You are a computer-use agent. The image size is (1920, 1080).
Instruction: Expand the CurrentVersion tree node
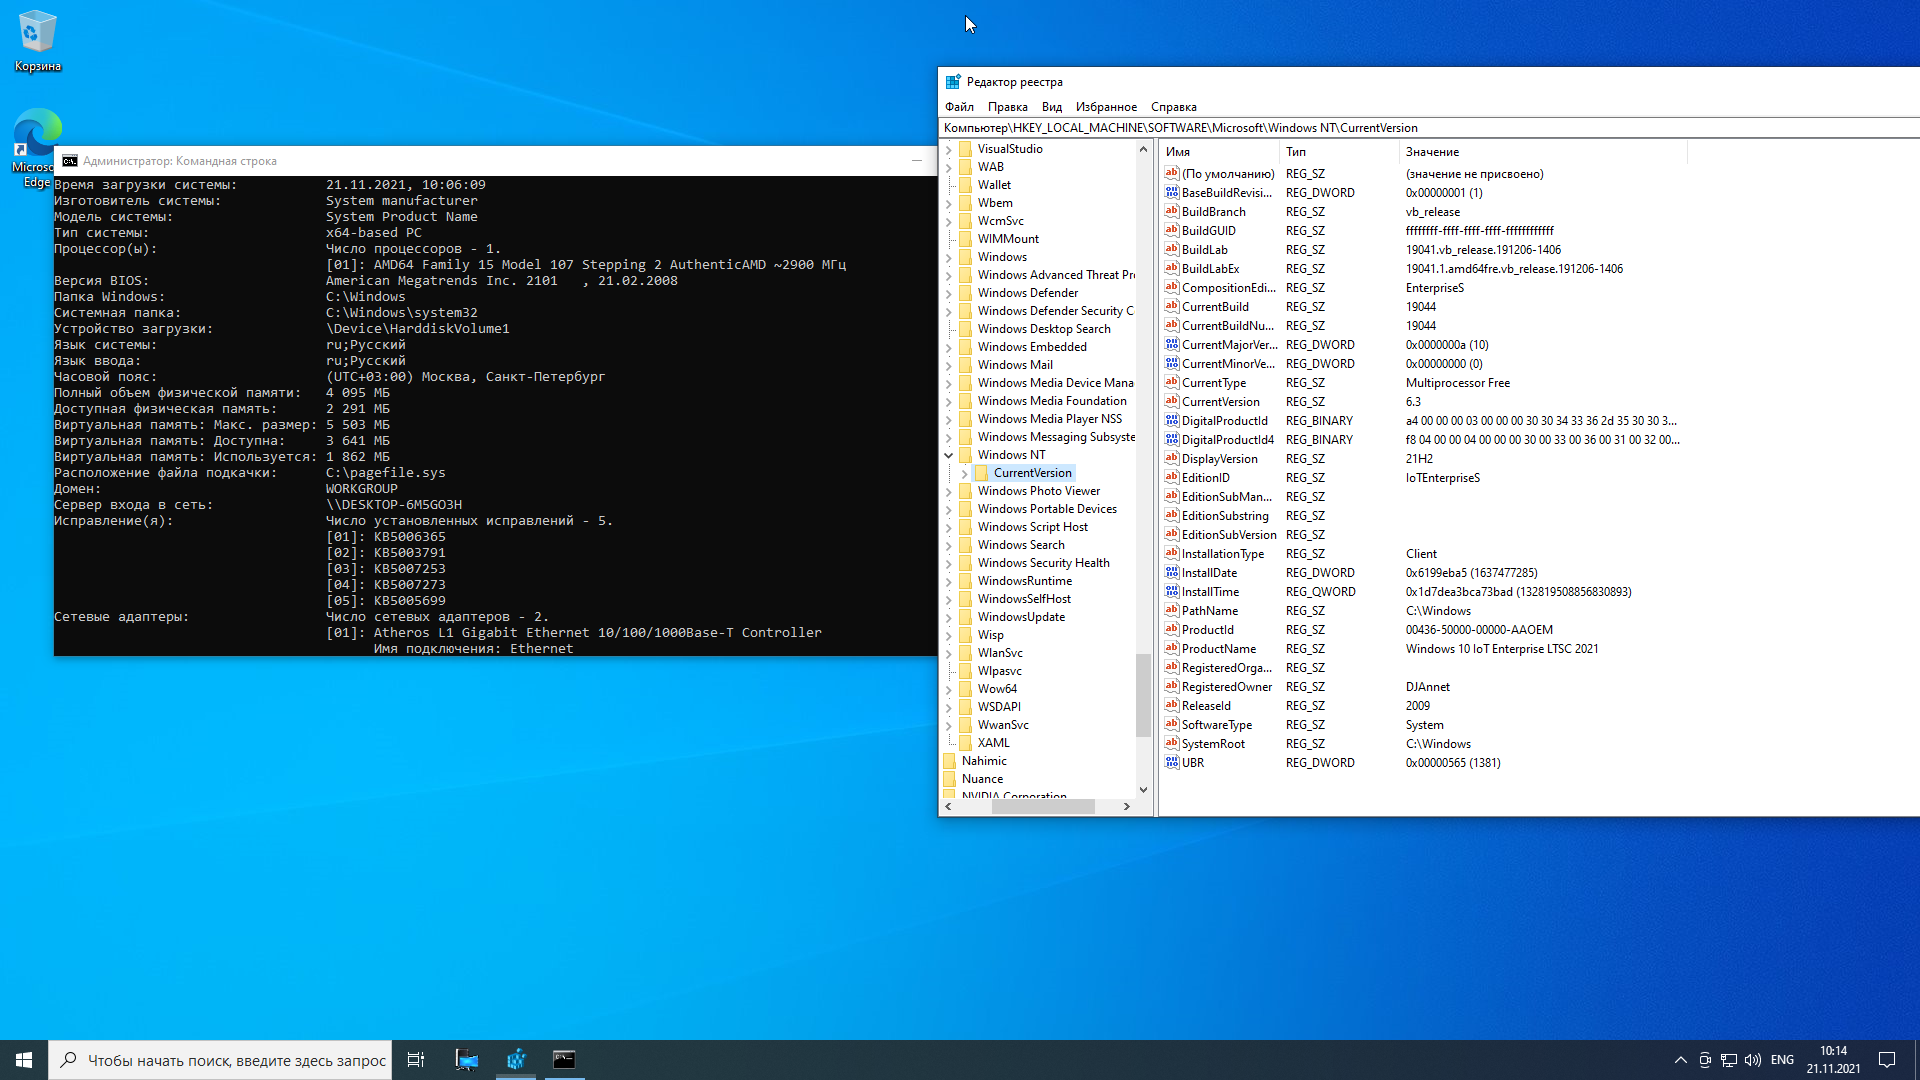[x=965, y=473]
